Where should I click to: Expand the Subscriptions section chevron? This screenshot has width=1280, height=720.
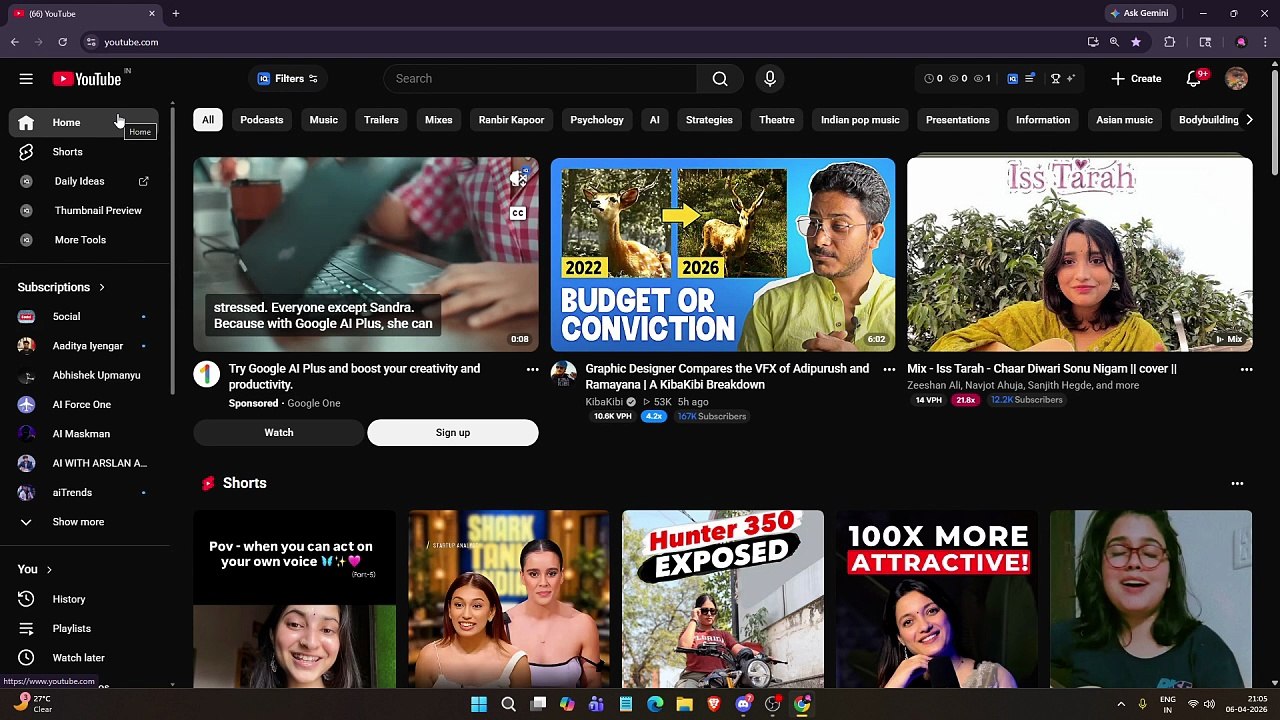coord(101,288)
